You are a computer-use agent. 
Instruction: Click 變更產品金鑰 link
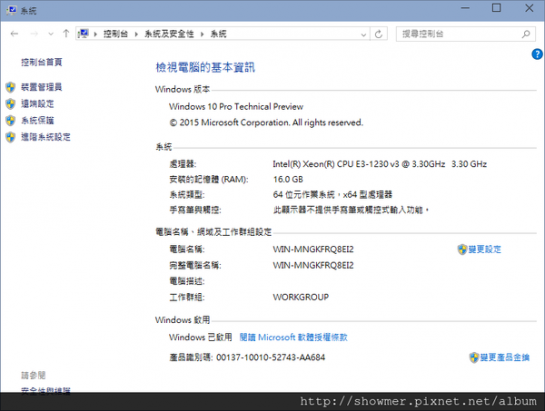505,357
